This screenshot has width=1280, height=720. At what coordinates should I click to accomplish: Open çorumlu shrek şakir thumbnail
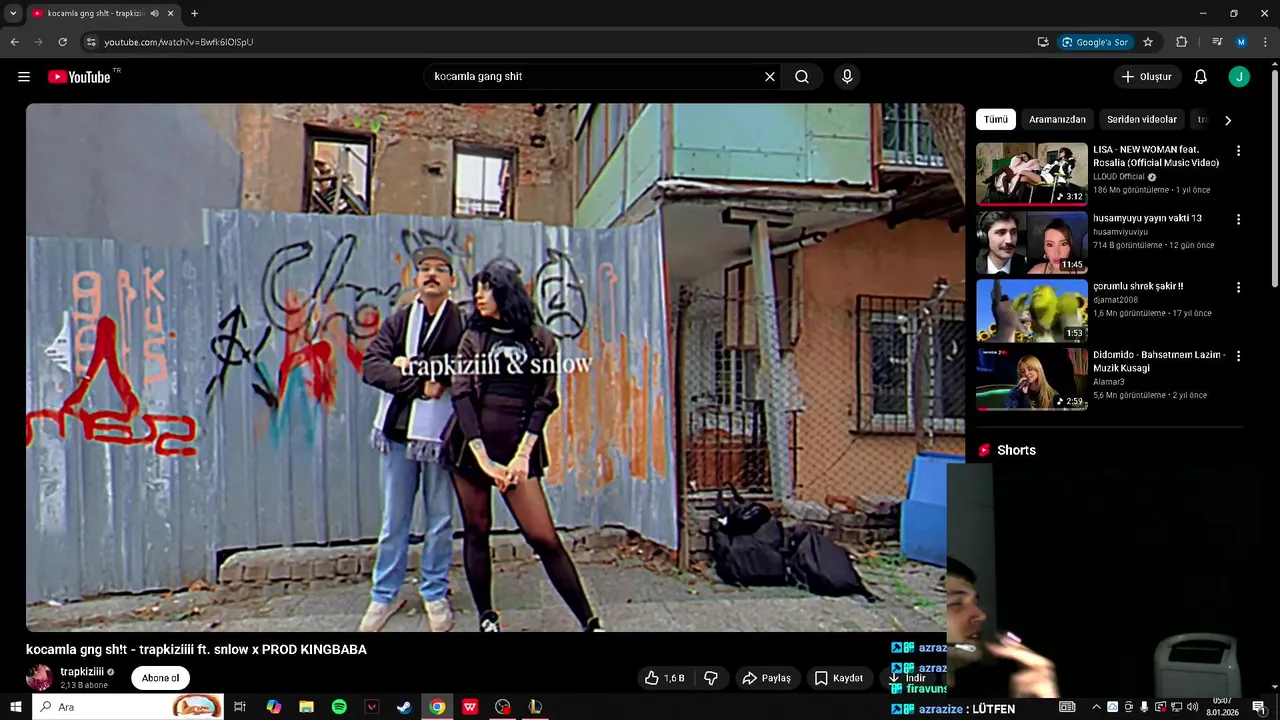point(1032,310)
